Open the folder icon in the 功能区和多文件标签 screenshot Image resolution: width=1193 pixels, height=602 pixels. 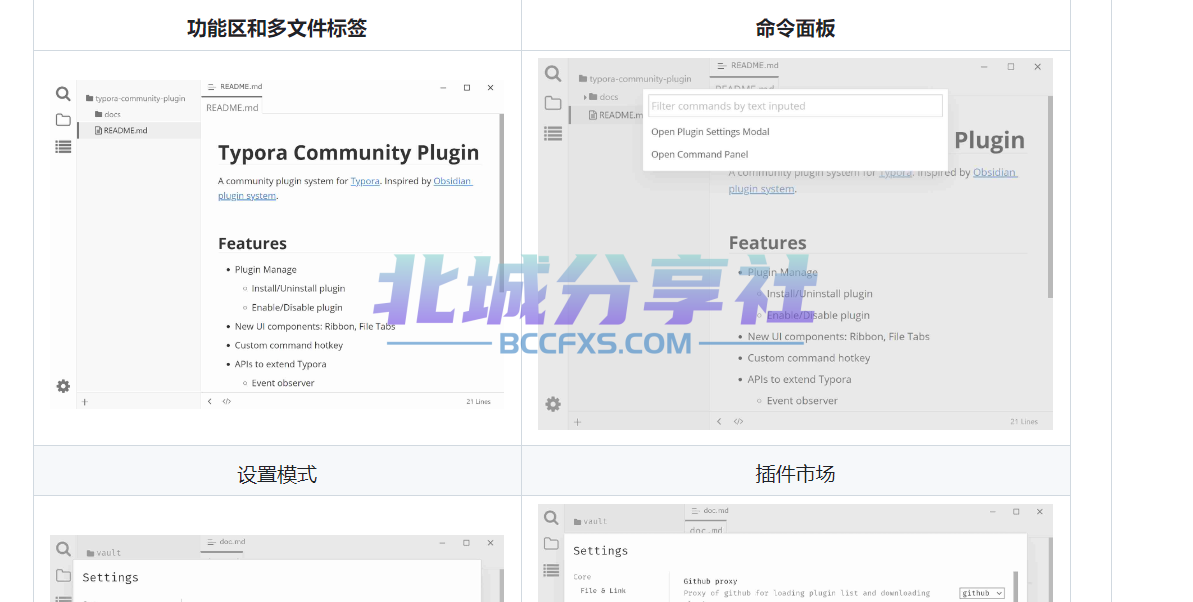63,120
